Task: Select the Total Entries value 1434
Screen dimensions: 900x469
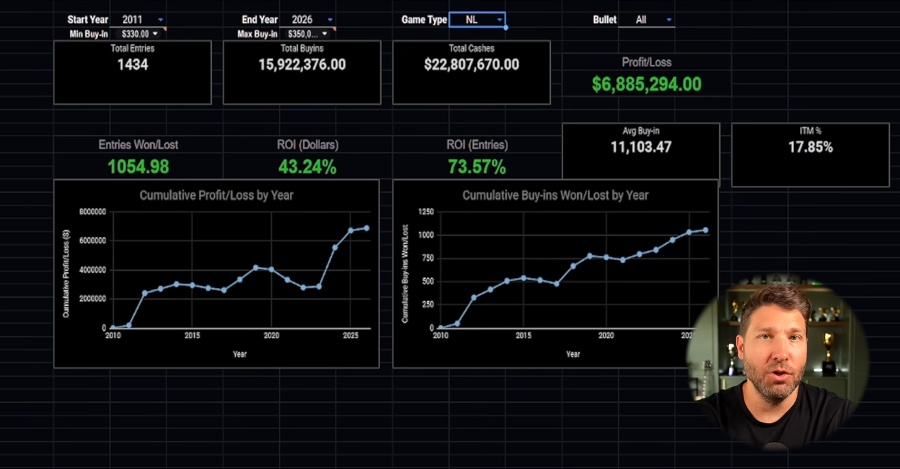Action: 133,64
